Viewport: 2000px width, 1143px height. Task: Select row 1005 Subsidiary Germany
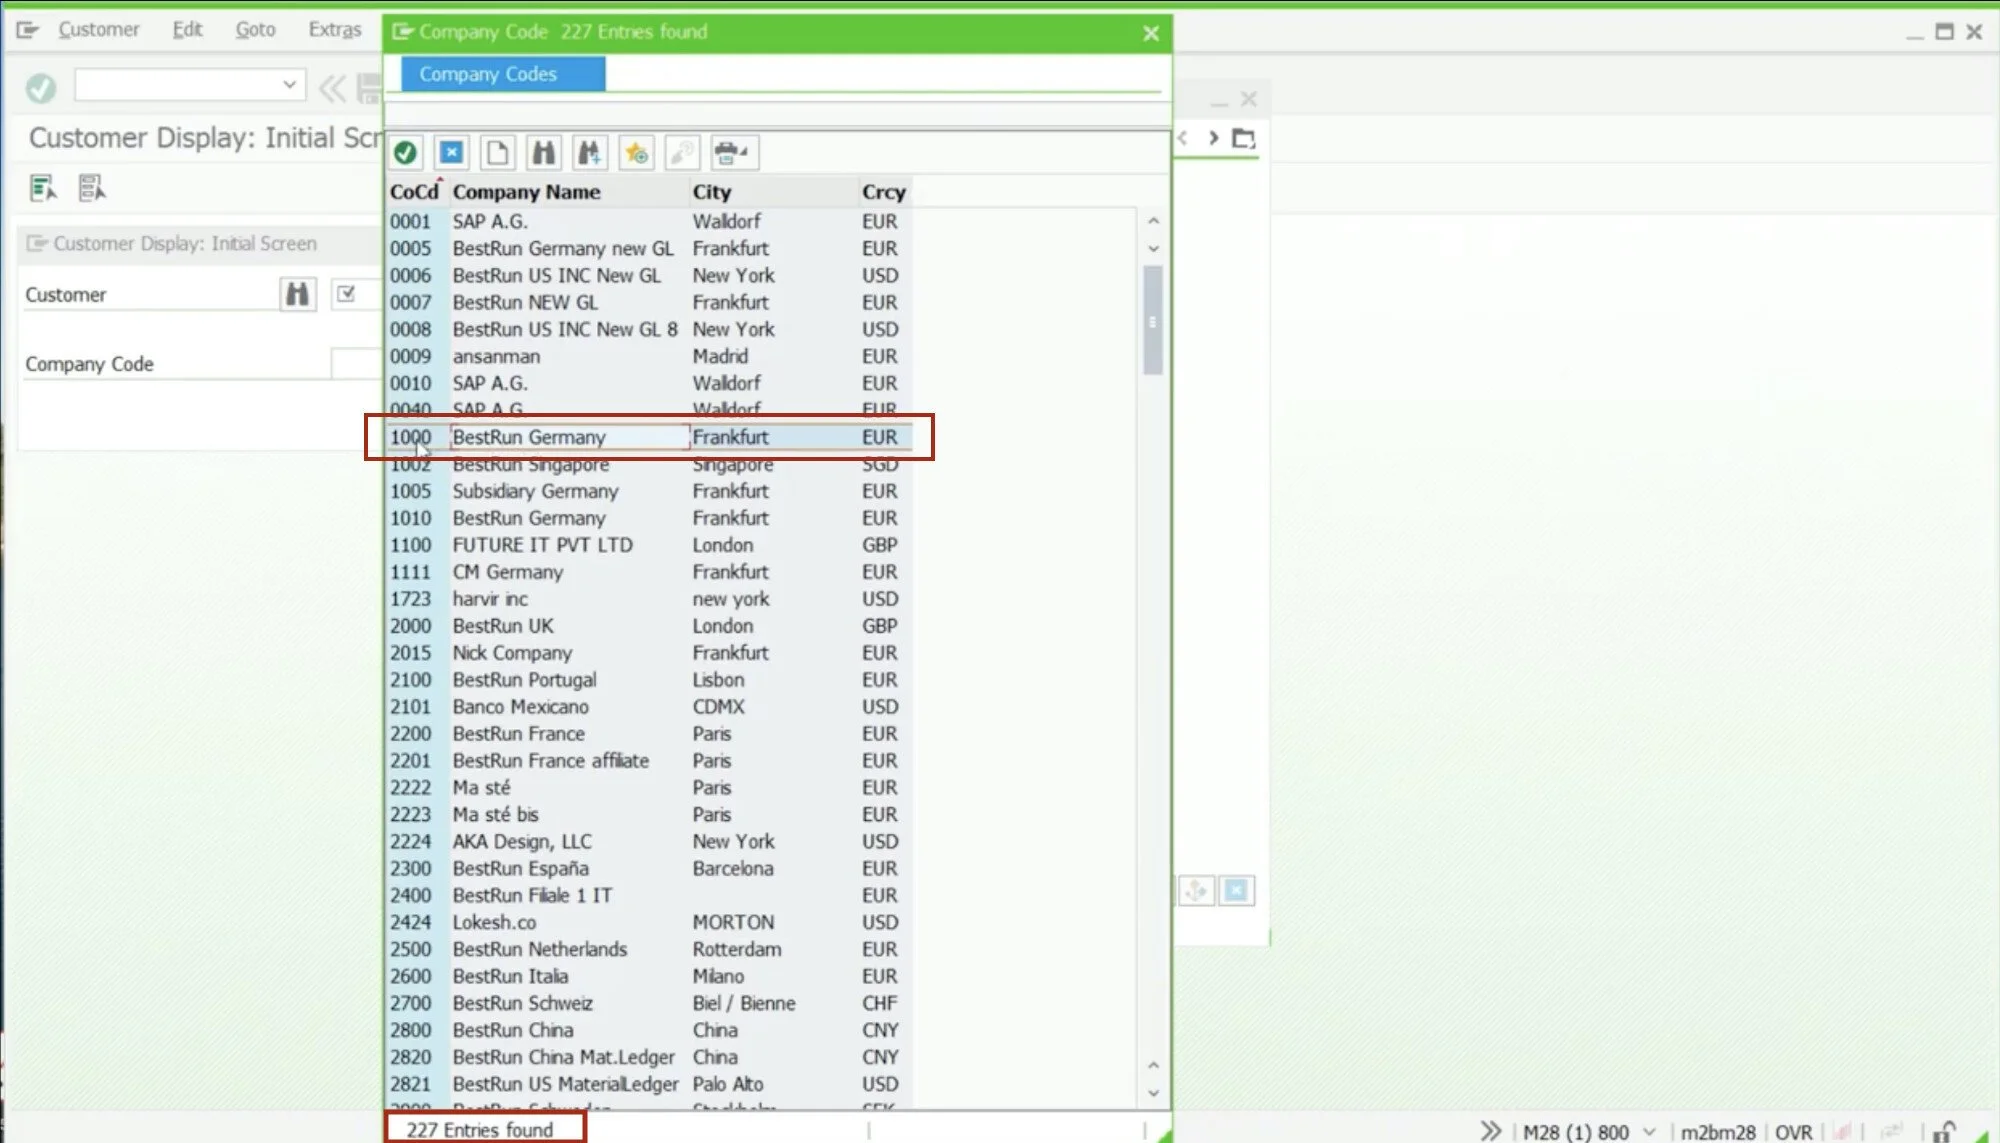tap(649, 491)
